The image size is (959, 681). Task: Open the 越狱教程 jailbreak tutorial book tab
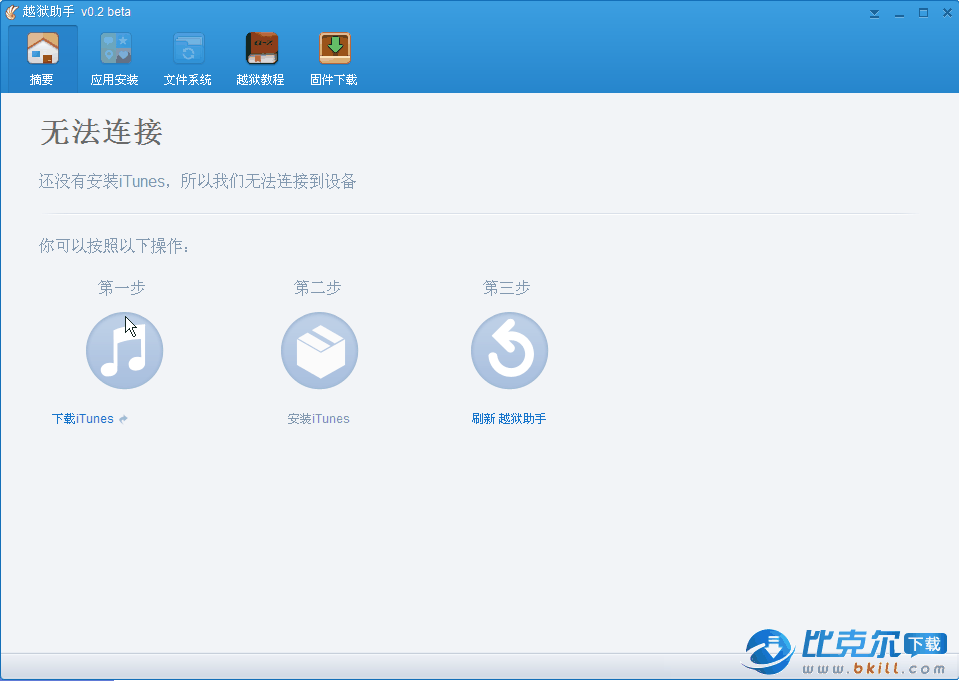(x=261, y=59)
